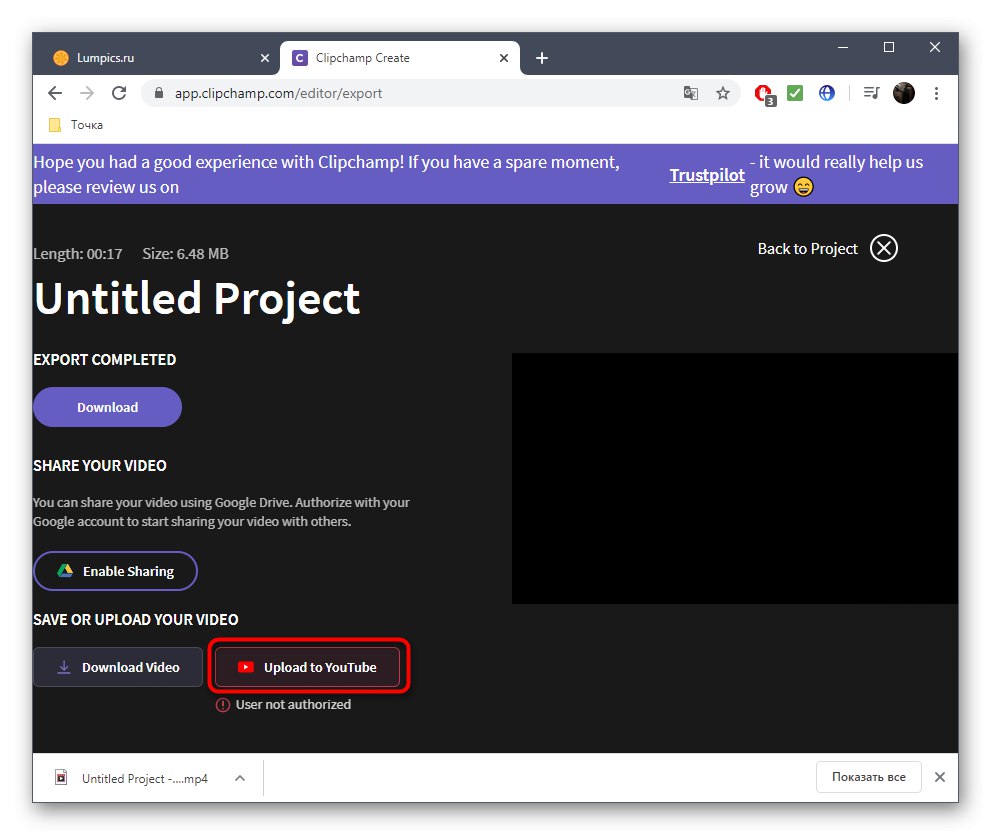Open the Точка bookmark

[x=75, y=124]
